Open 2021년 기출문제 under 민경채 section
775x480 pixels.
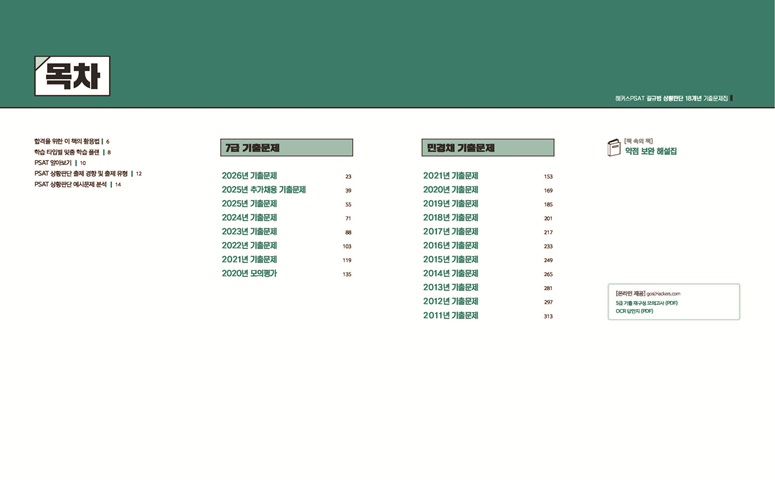[450, 175]
